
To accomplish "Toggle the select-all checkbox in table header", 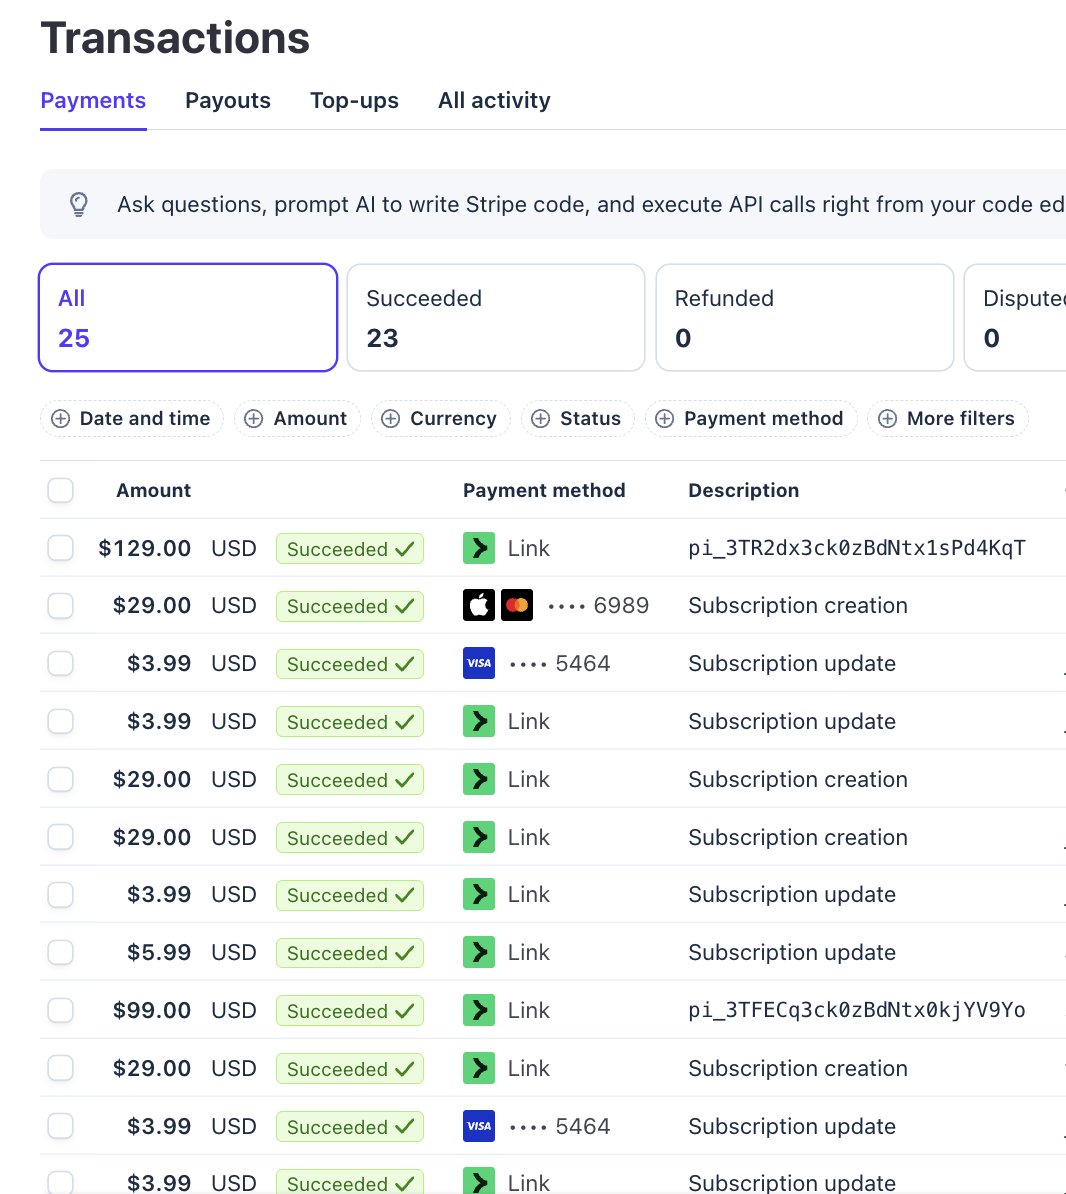I will tap(61, 490).
